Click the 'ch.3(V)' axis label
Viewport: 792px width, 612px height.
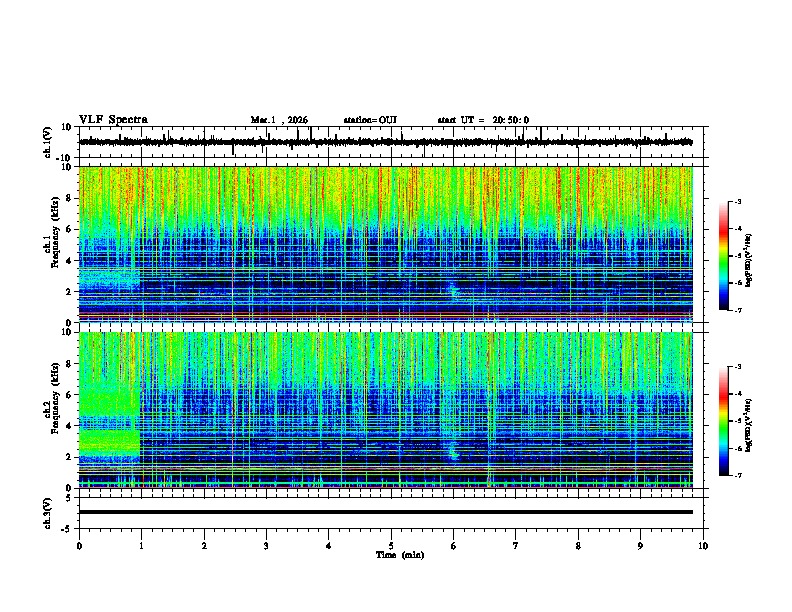[x=48, y=513]
